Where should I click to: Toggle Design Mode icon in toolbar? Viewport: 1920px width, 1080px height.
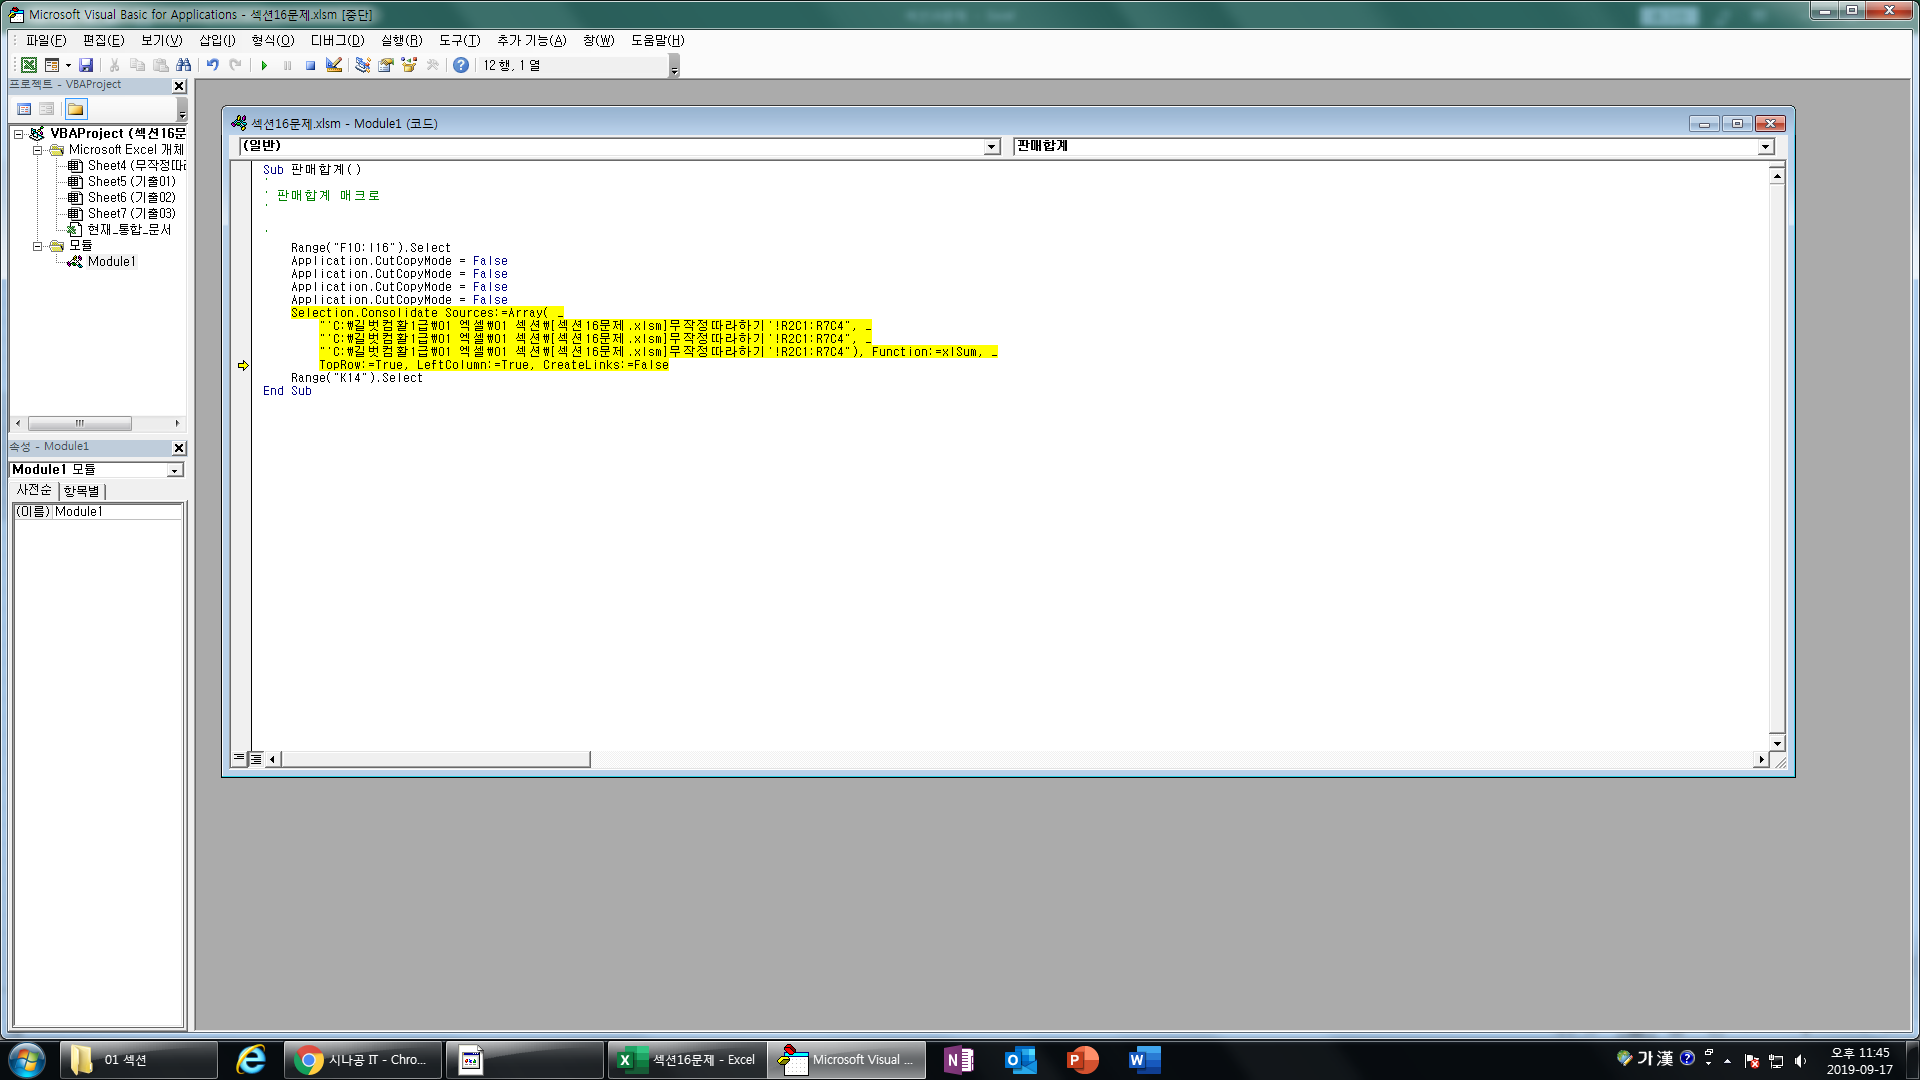[x=334, y=65]
